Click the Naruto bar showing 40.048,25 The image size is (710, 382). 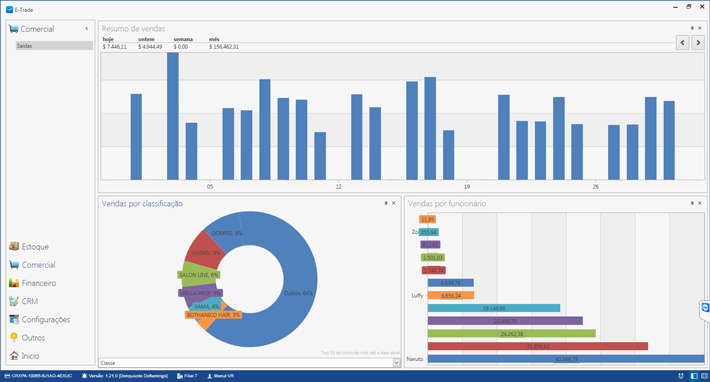[566, 359]
